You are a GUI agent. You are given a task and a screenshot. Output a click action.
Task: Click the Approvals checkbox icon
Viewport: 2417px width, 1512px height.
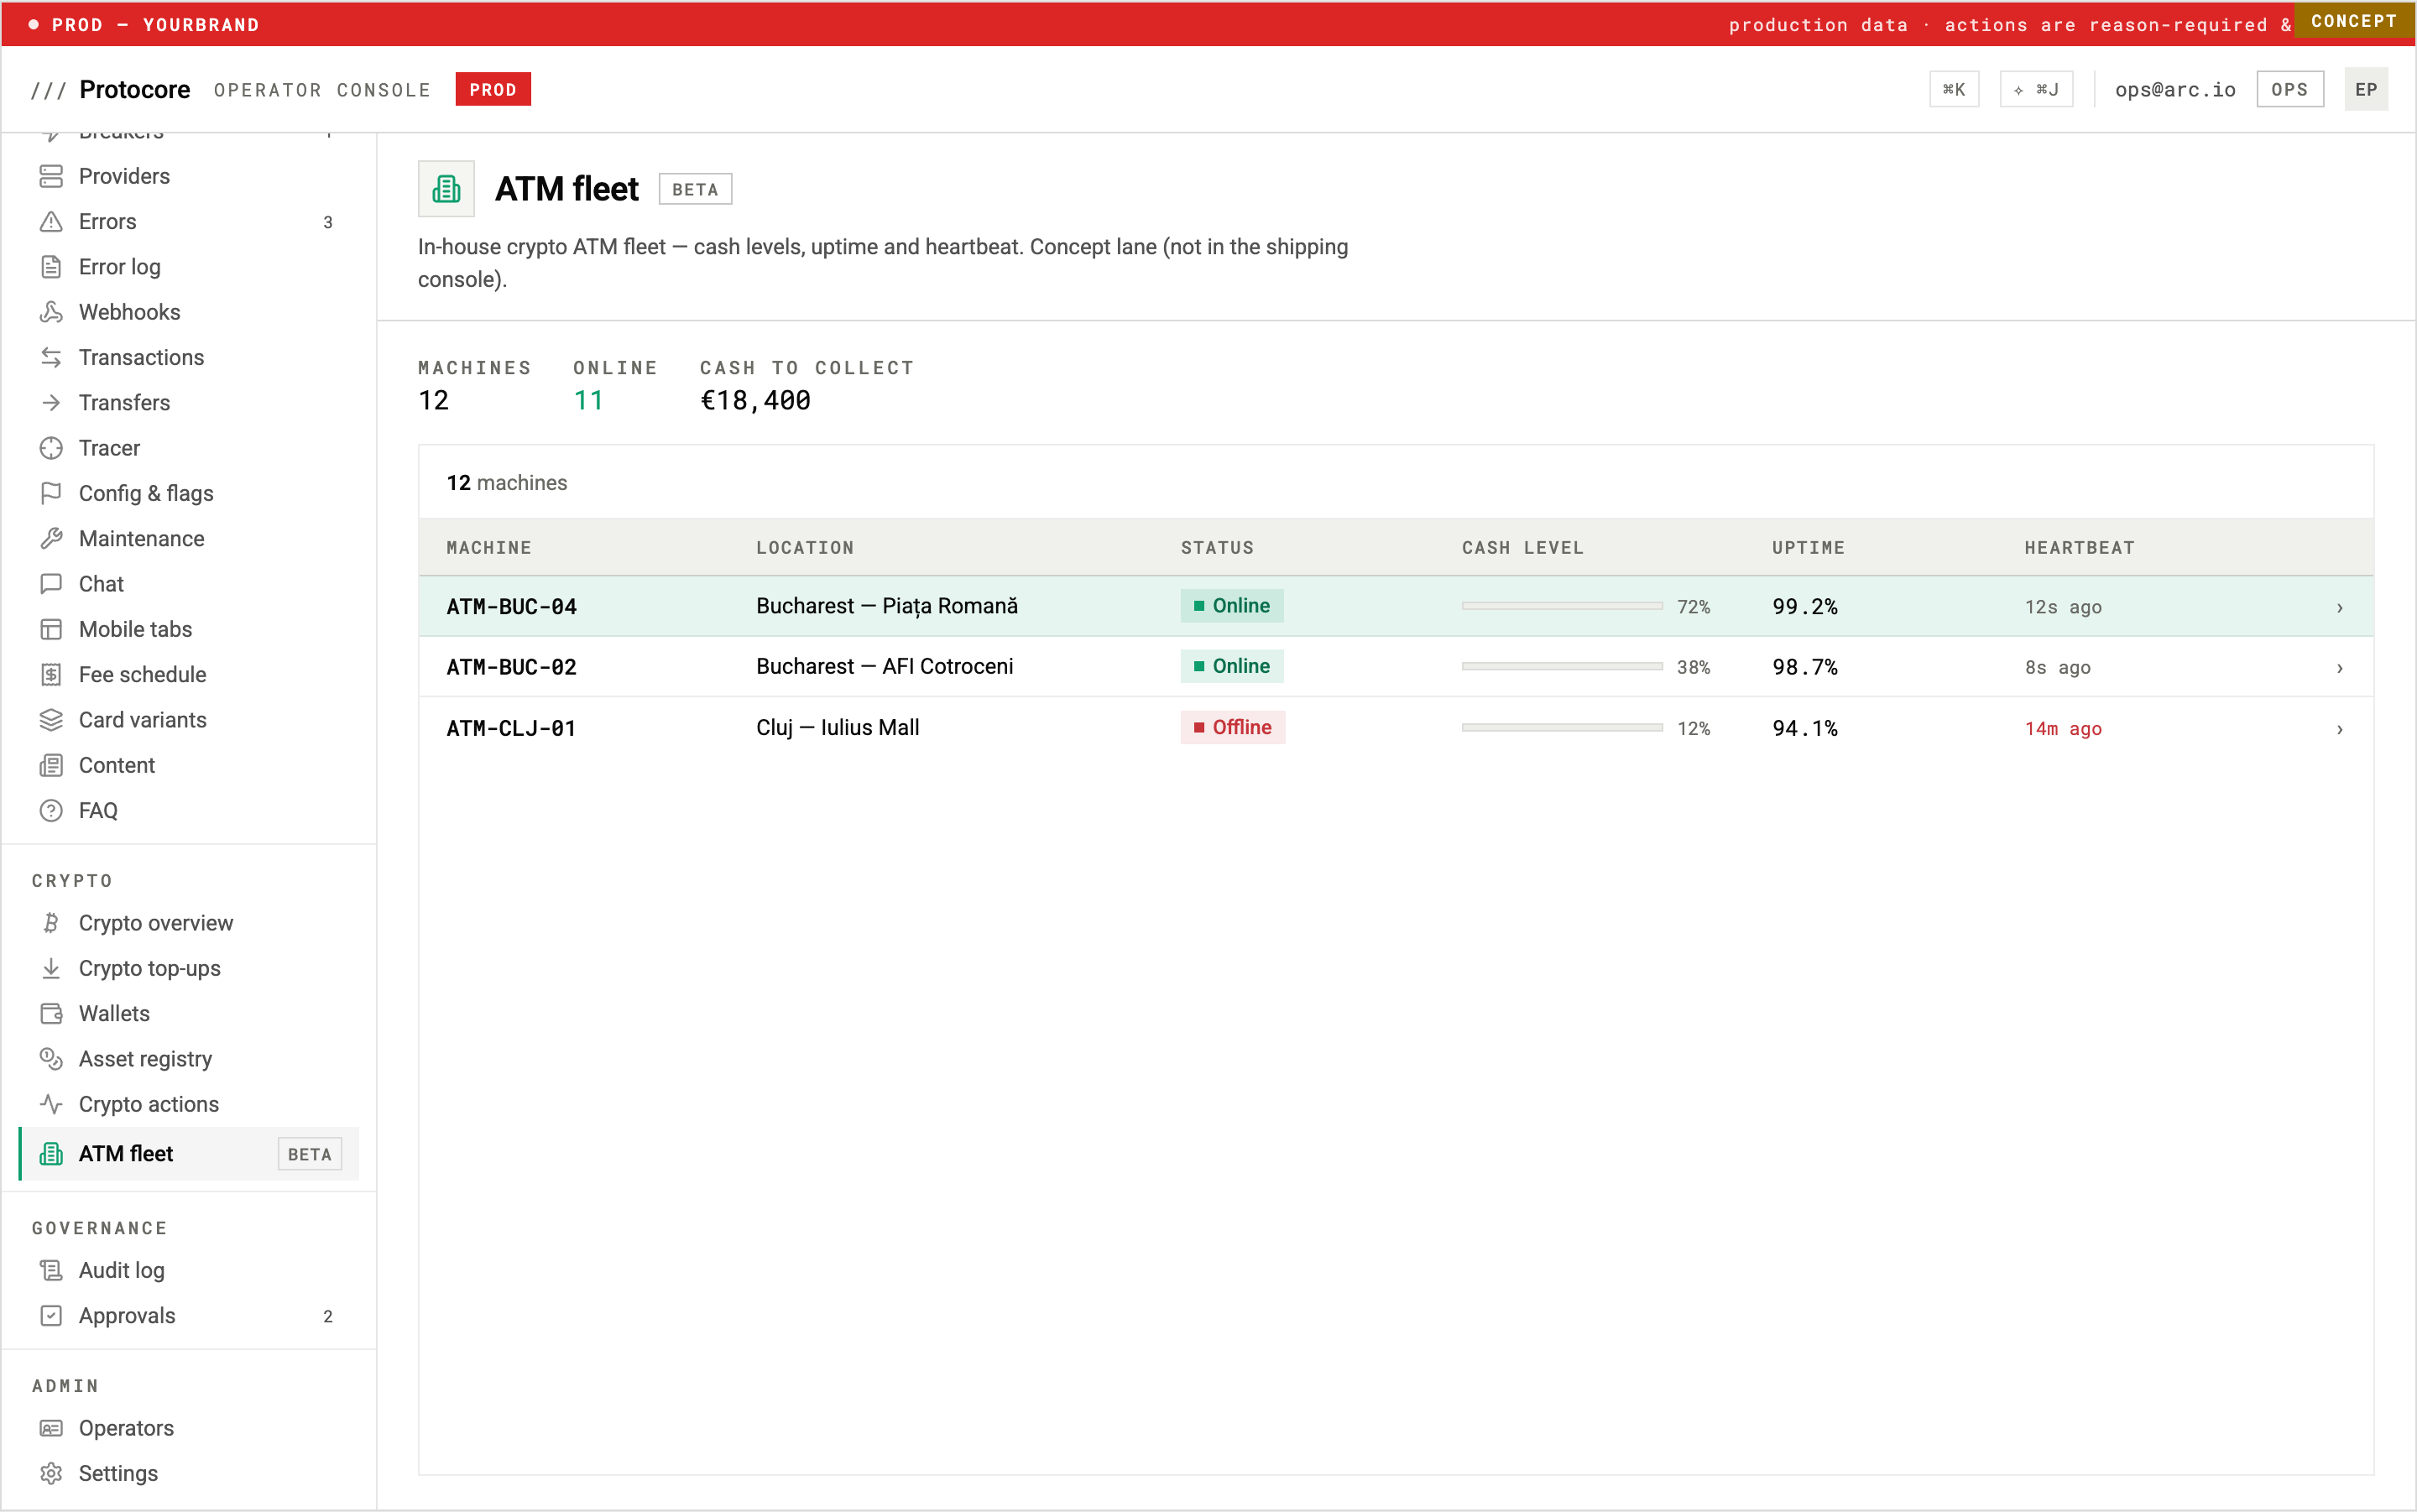point(51,1316)
